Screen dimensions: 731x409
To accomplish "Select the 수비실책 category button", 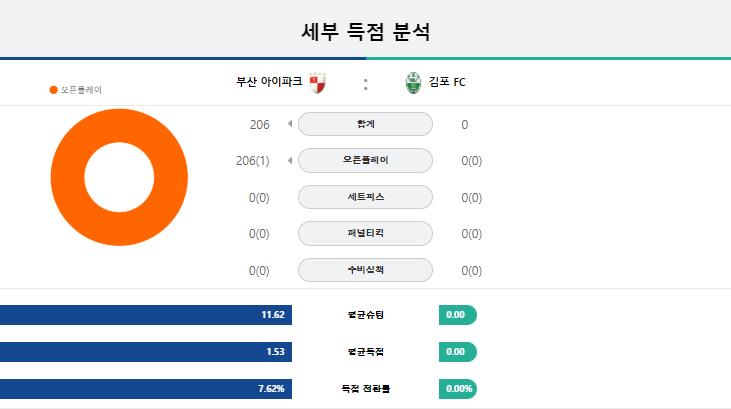I will (x=366, y=270).
